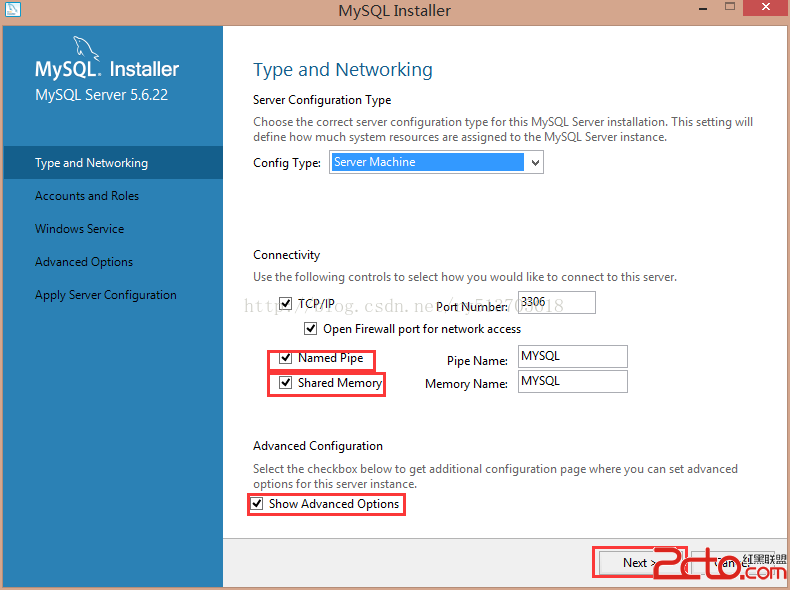Toggle the TCP/IP checkbox
Viewport: 790px width, 590px height.
[286, 303]
